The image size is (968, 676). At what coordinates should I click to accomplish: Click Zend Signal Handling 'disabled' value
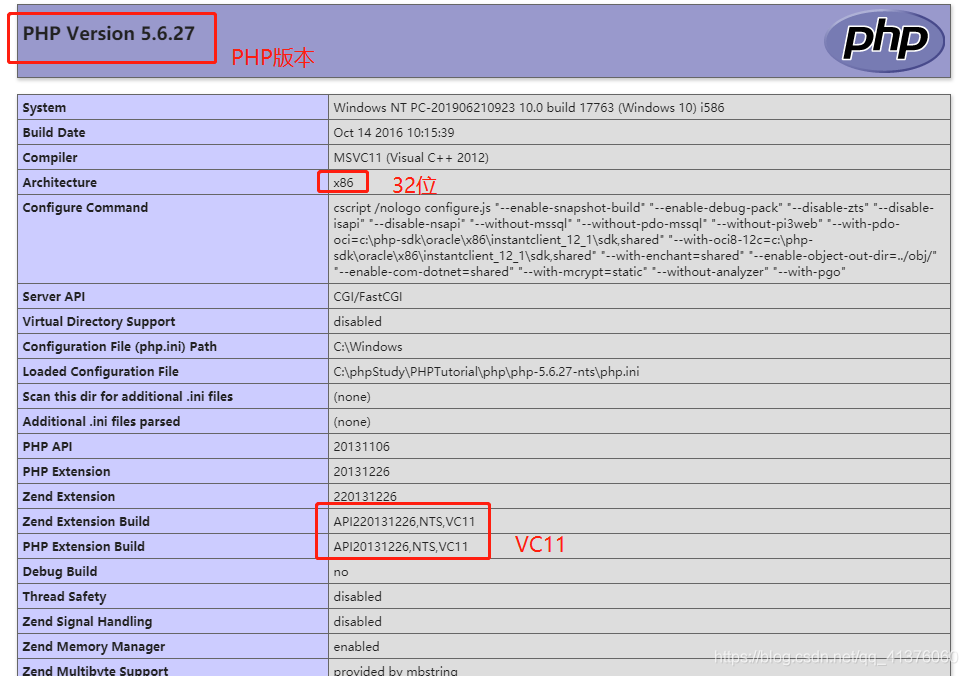[x=357, y=622]
